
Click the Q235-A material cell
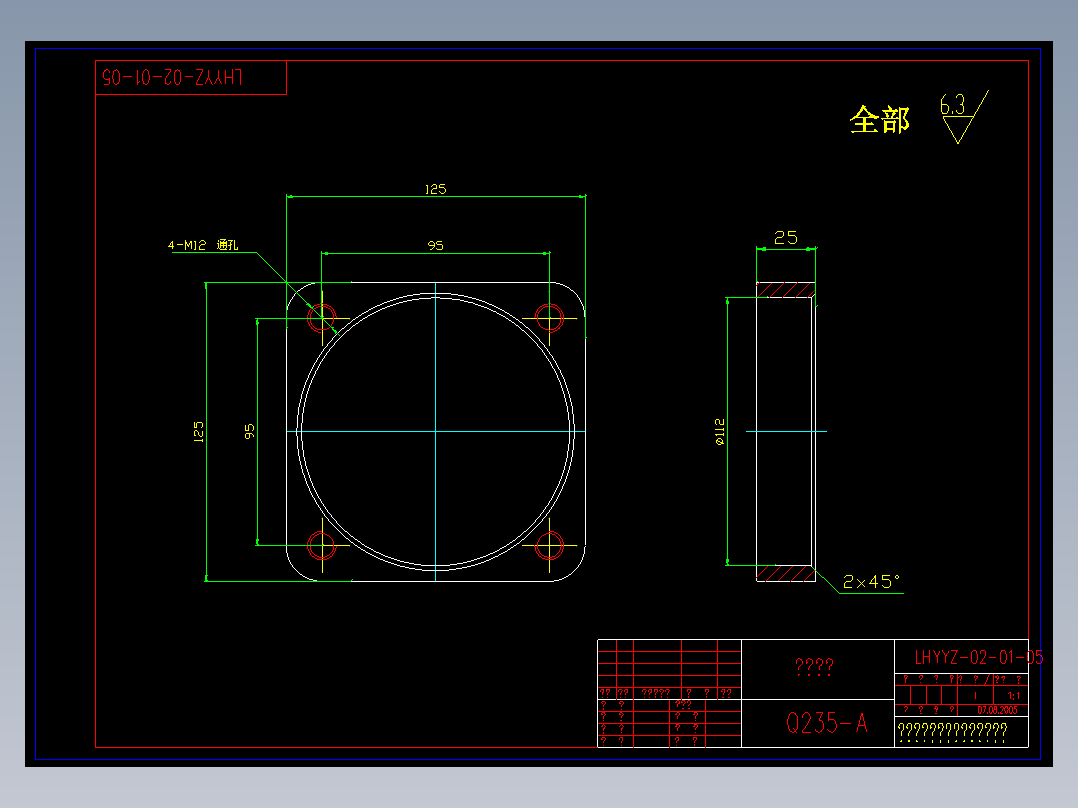point(817,723)
